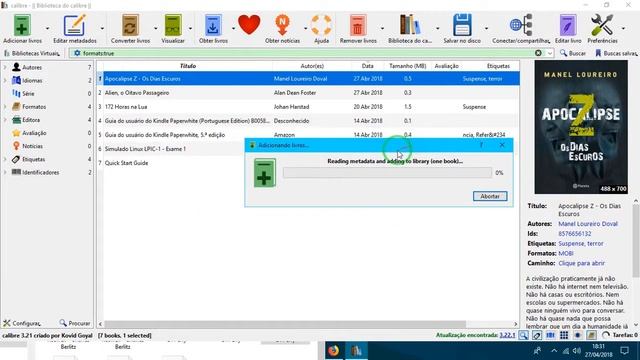Image resolution: width=640 pixels, height=360 pixels.
Task: Show hidden system tray icons chevron
Action: 554,351
